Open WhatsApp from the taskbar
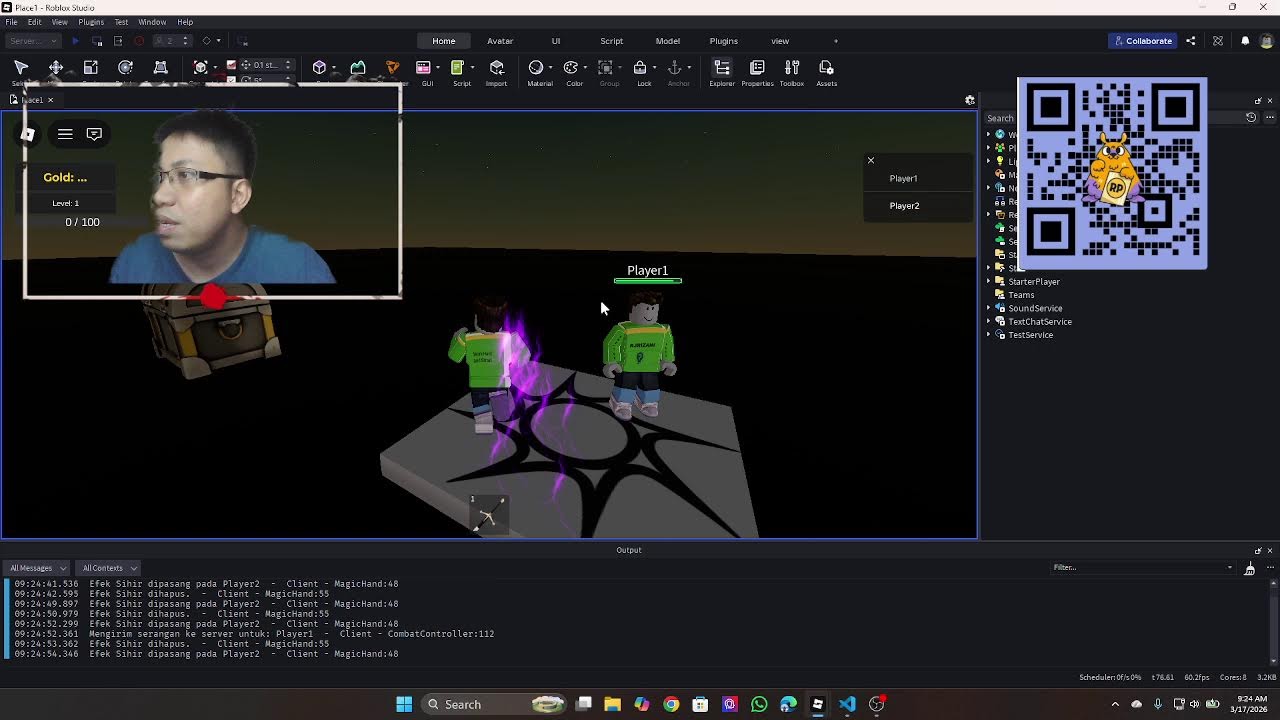The image size is (1280, 720). (759, 704)
